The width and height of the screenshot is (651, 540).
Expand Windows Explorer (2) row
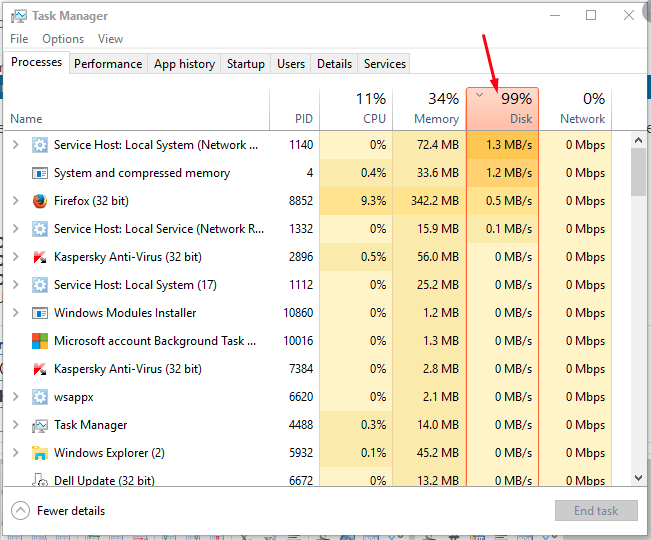click(x=16, y=453)
